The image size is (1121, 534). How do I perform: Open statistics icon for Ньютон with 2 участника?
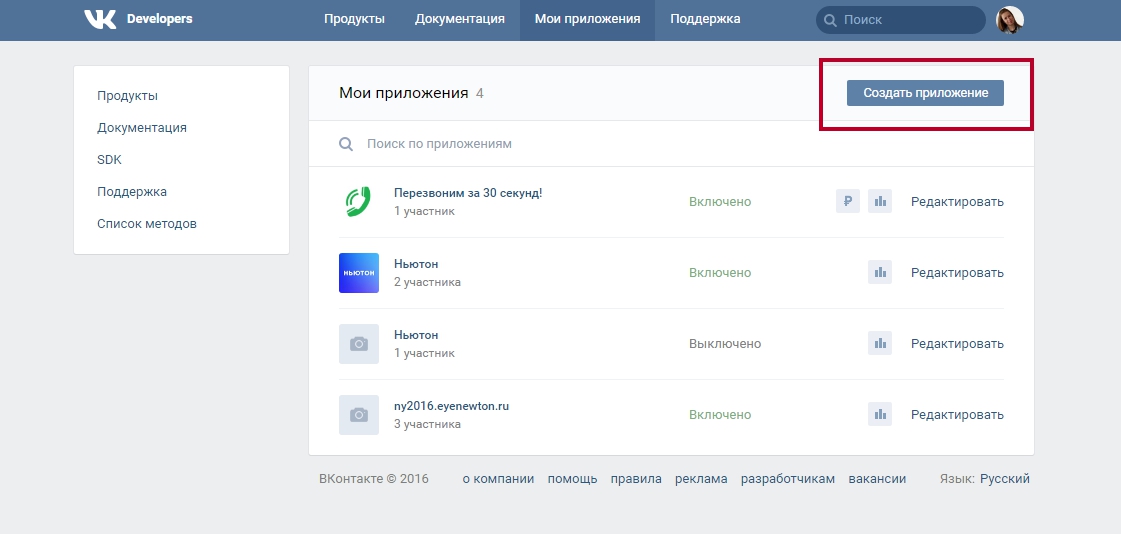point(880,272)
